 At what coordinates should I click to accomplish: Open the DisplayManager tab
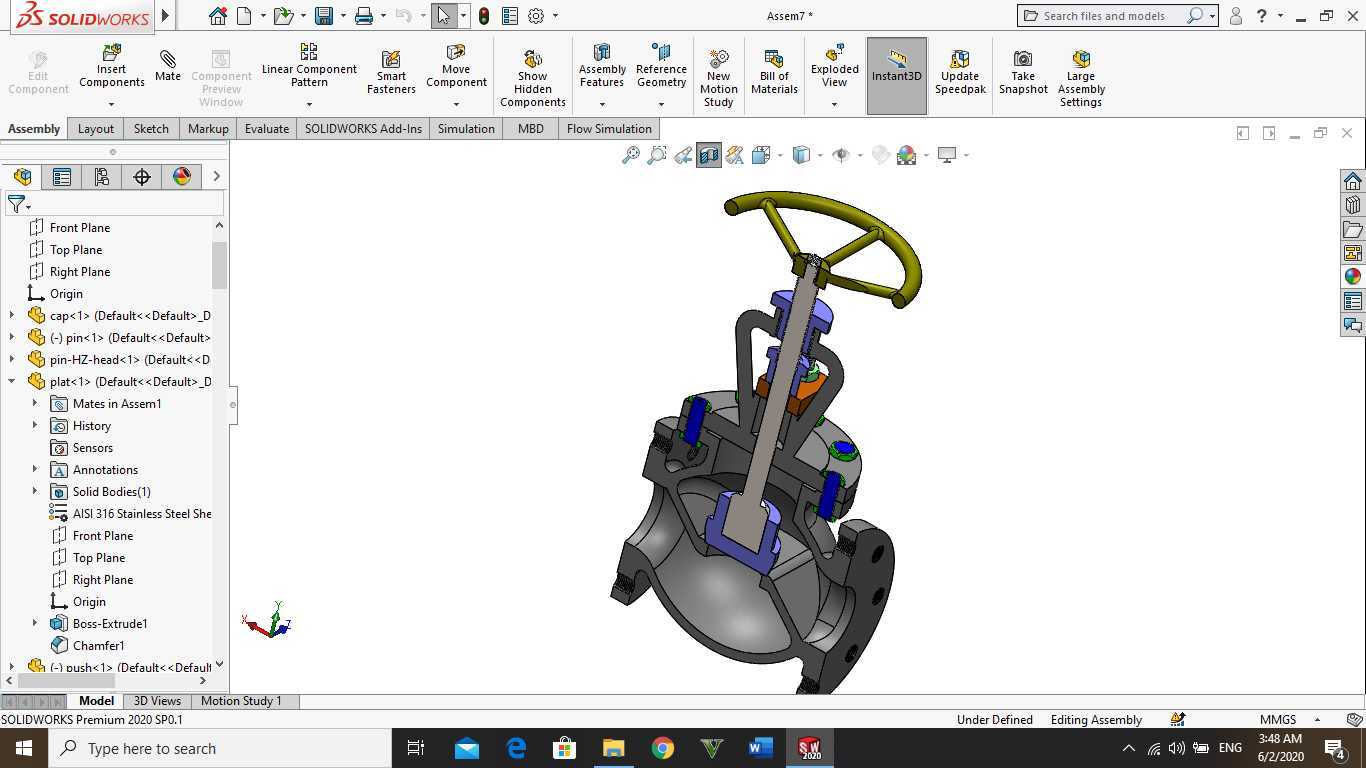tap(182, 177)
